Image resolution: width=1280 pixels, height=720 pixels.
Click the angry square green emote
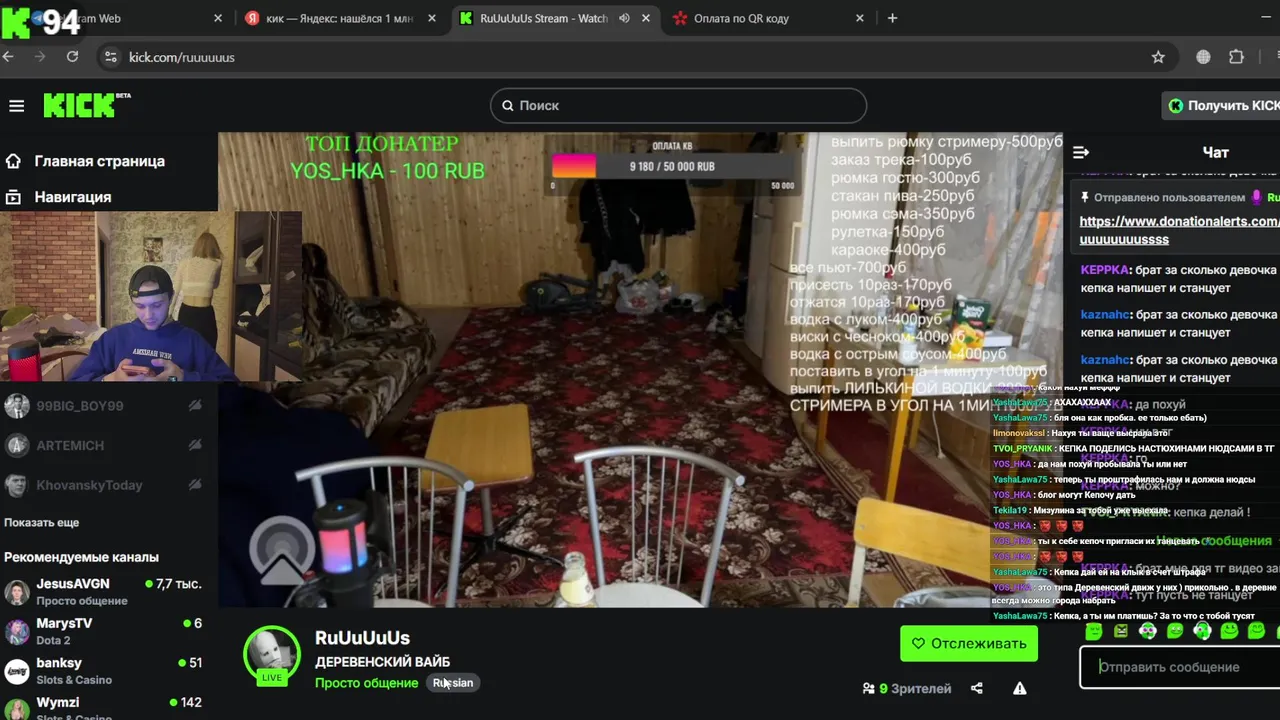1121,631
